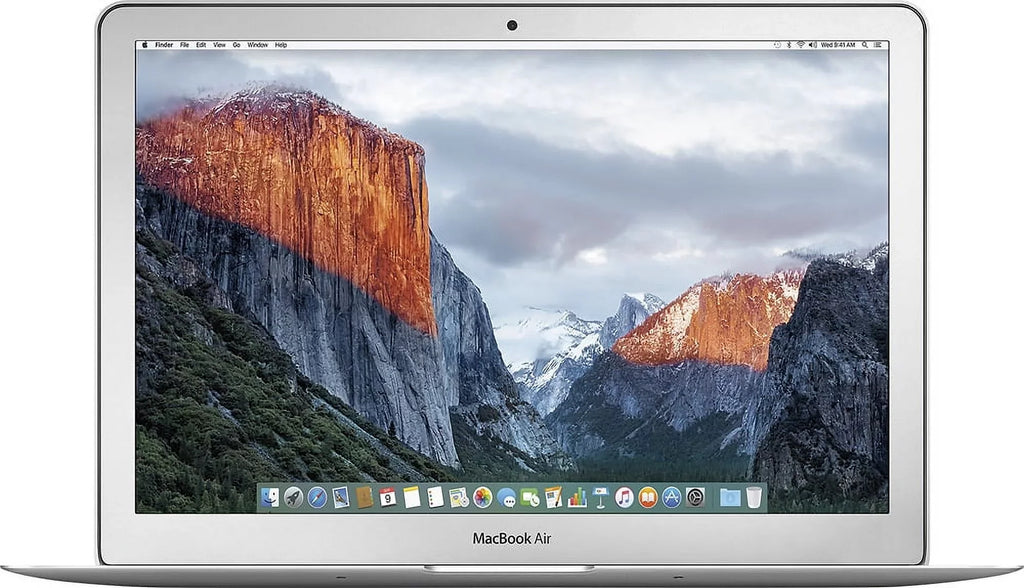The width and height of the screenshot is (1024, 588).
Task: Open the blue Downloads folder in dock
Action: (729, 498)
